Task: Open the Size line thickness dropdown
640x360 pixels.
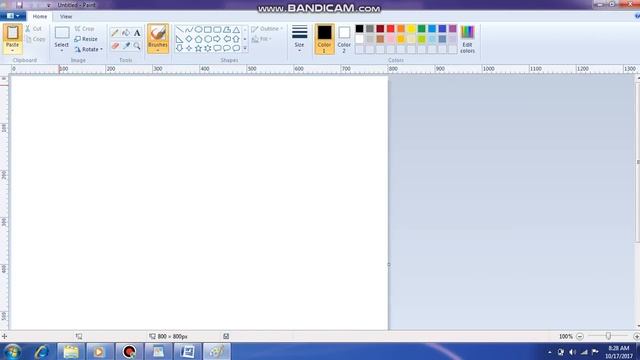Action: 299,39
